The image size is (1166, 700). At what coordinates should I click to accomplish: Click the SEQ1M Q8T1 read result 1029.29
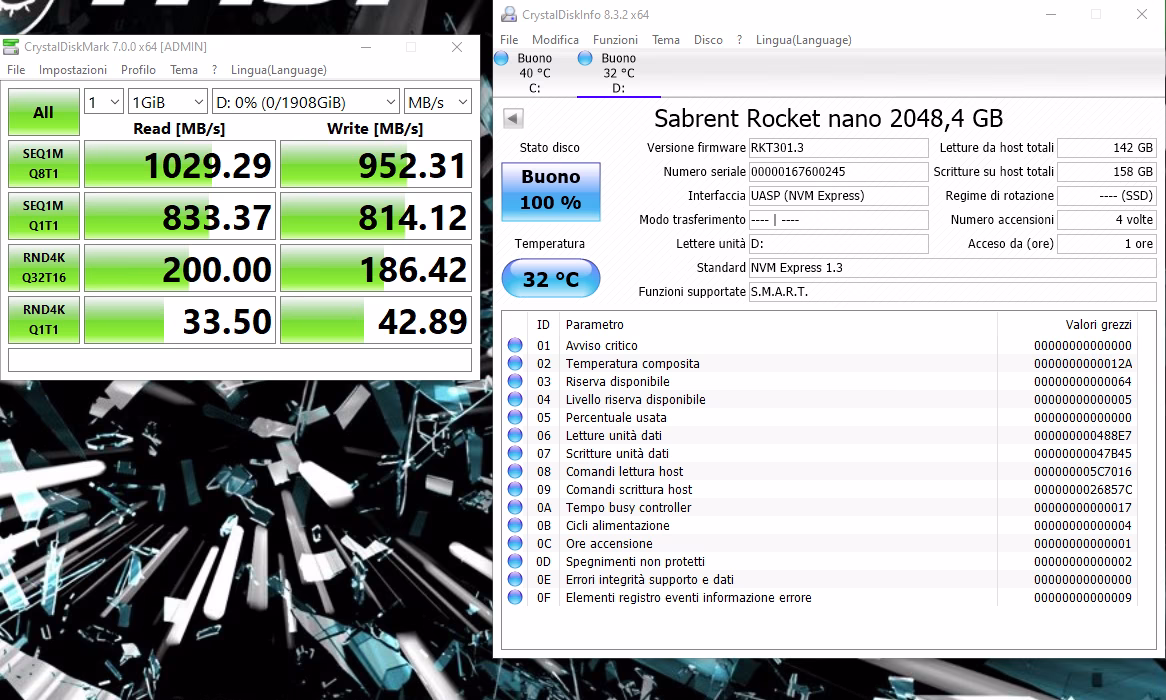point(180,164)
